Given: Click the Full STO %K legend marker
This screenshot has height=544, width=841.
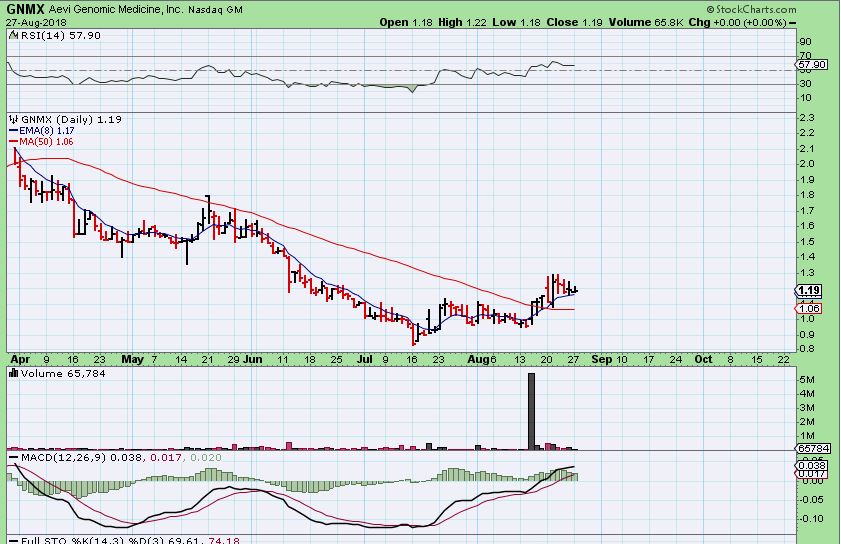Looking at the screenshot, I should [12, 541].
